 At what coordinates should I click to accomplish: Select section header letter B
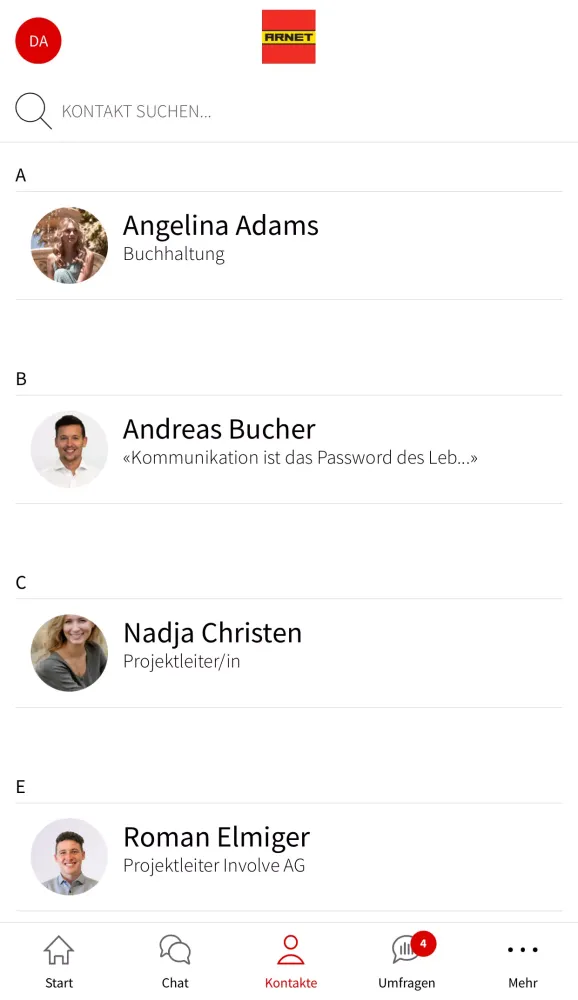(20, 378)
